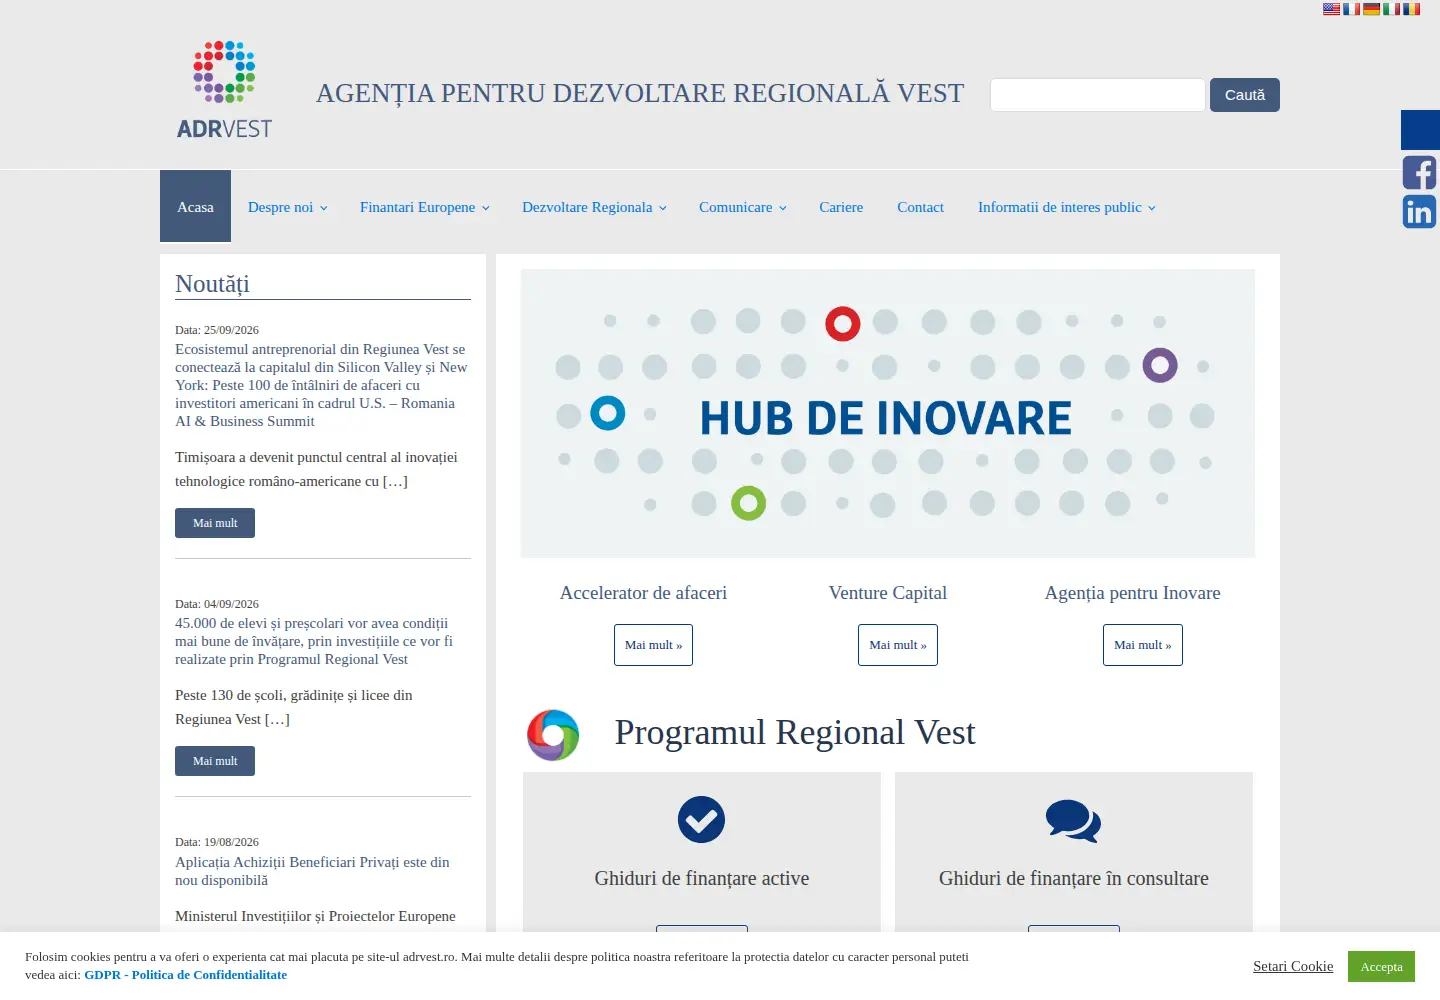
Task: Open the Cariere menu item
Action: pyautogui.click(x=841, y=207)
